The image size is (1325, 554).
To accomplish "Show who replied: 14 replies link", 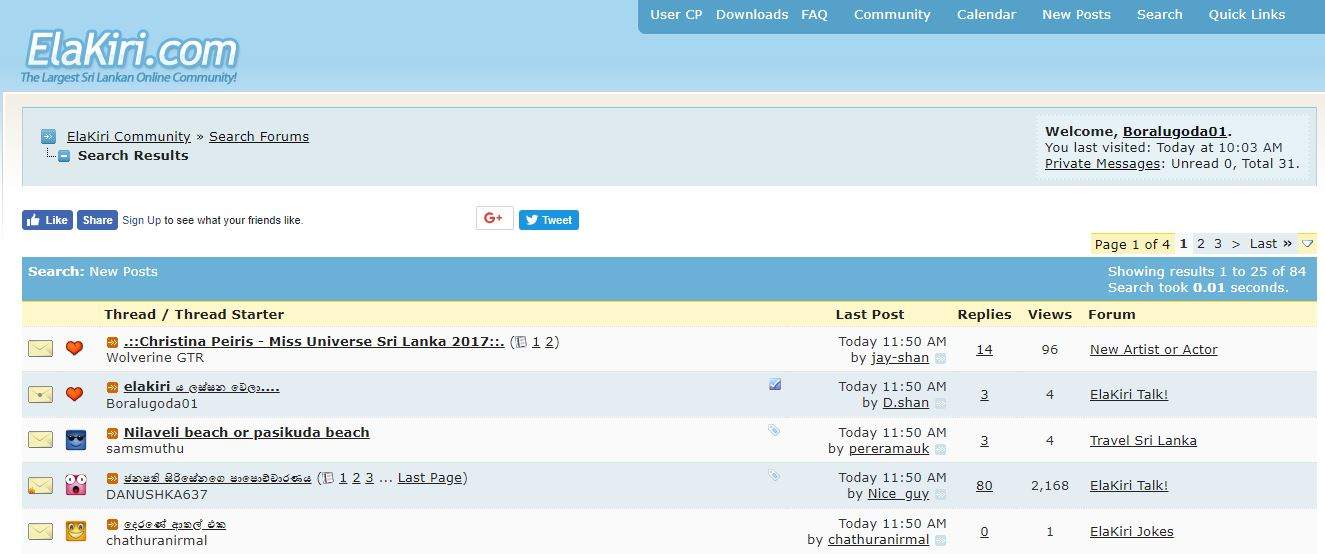I will click(984, 349).
